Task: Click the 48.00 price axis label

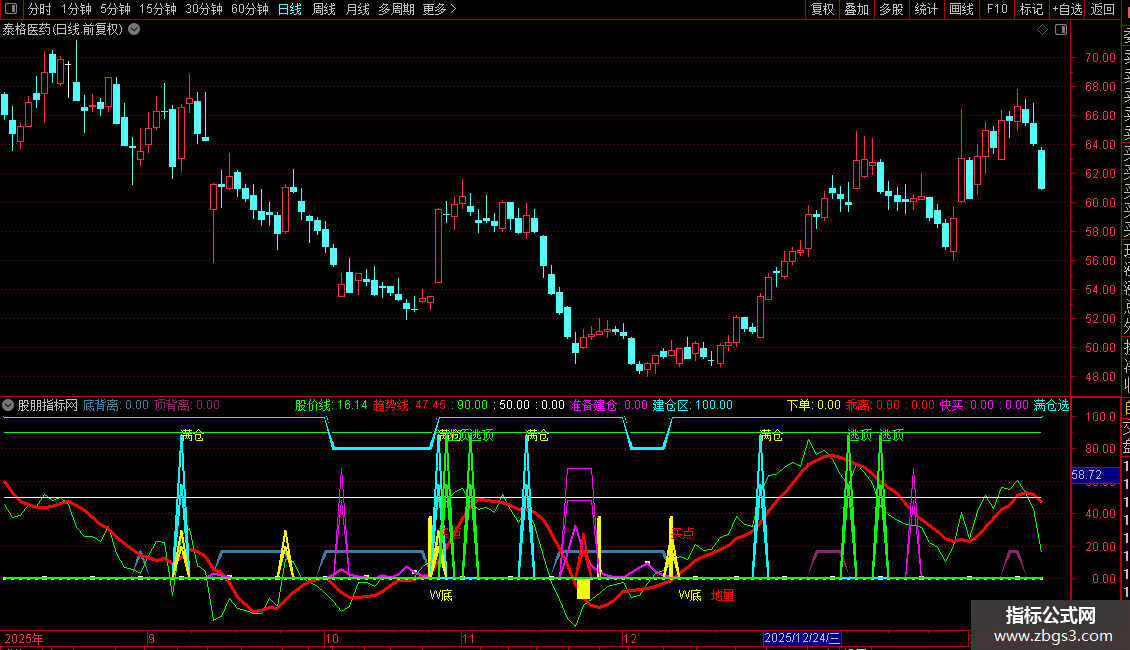Action: pyautogui.click(x=1100, y=377)
